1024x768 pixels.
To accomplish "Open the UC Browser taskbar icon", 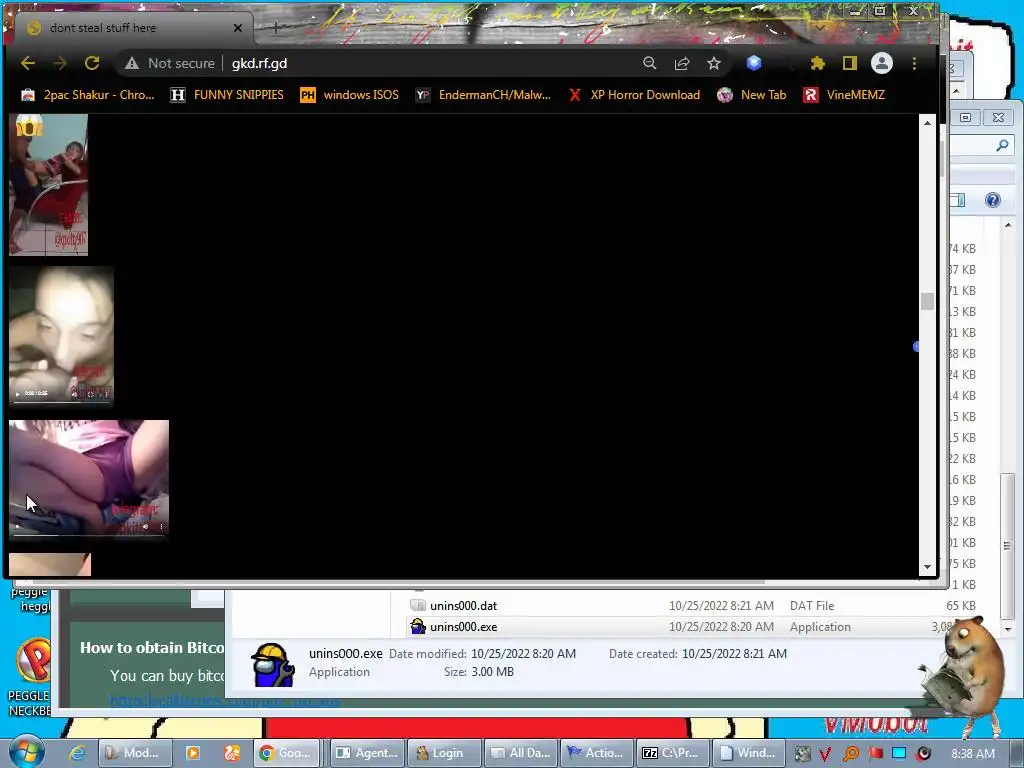I will click(231, 753).
